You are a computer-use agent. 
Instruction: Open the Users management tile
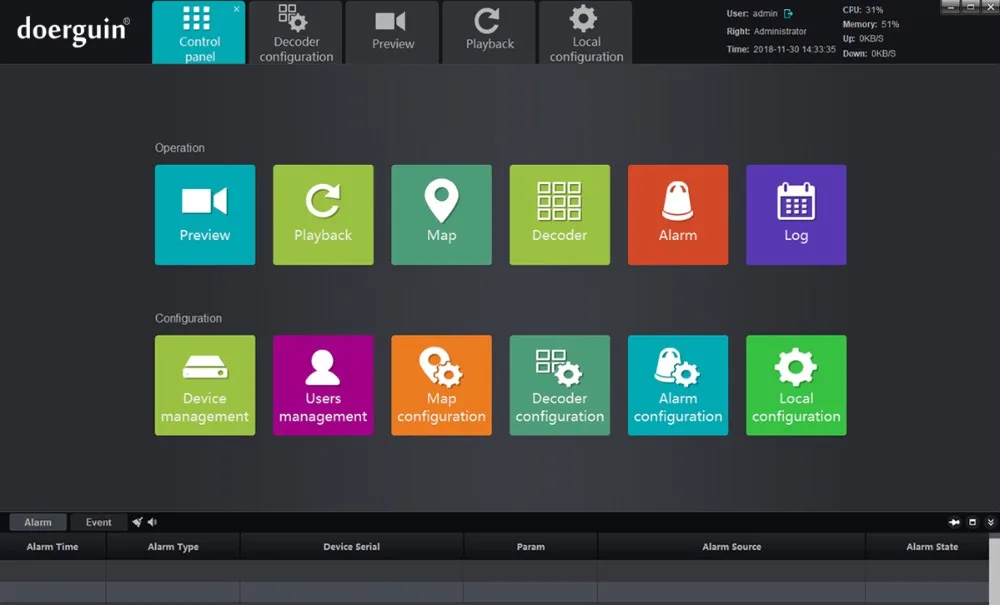point(323,385)
